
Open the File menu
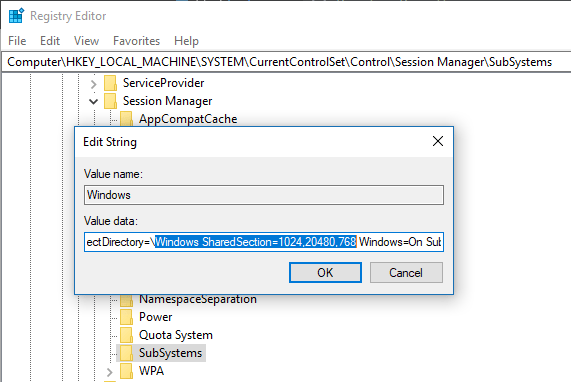(17, 41)
